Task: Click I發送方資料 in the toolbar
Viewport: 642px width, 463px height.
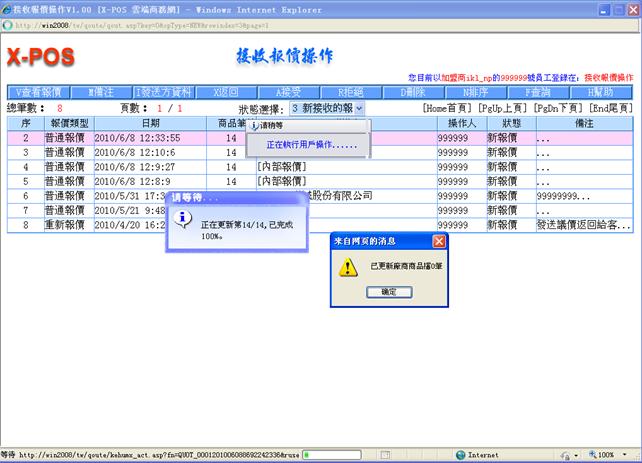Action: click(x=164, y=91)
